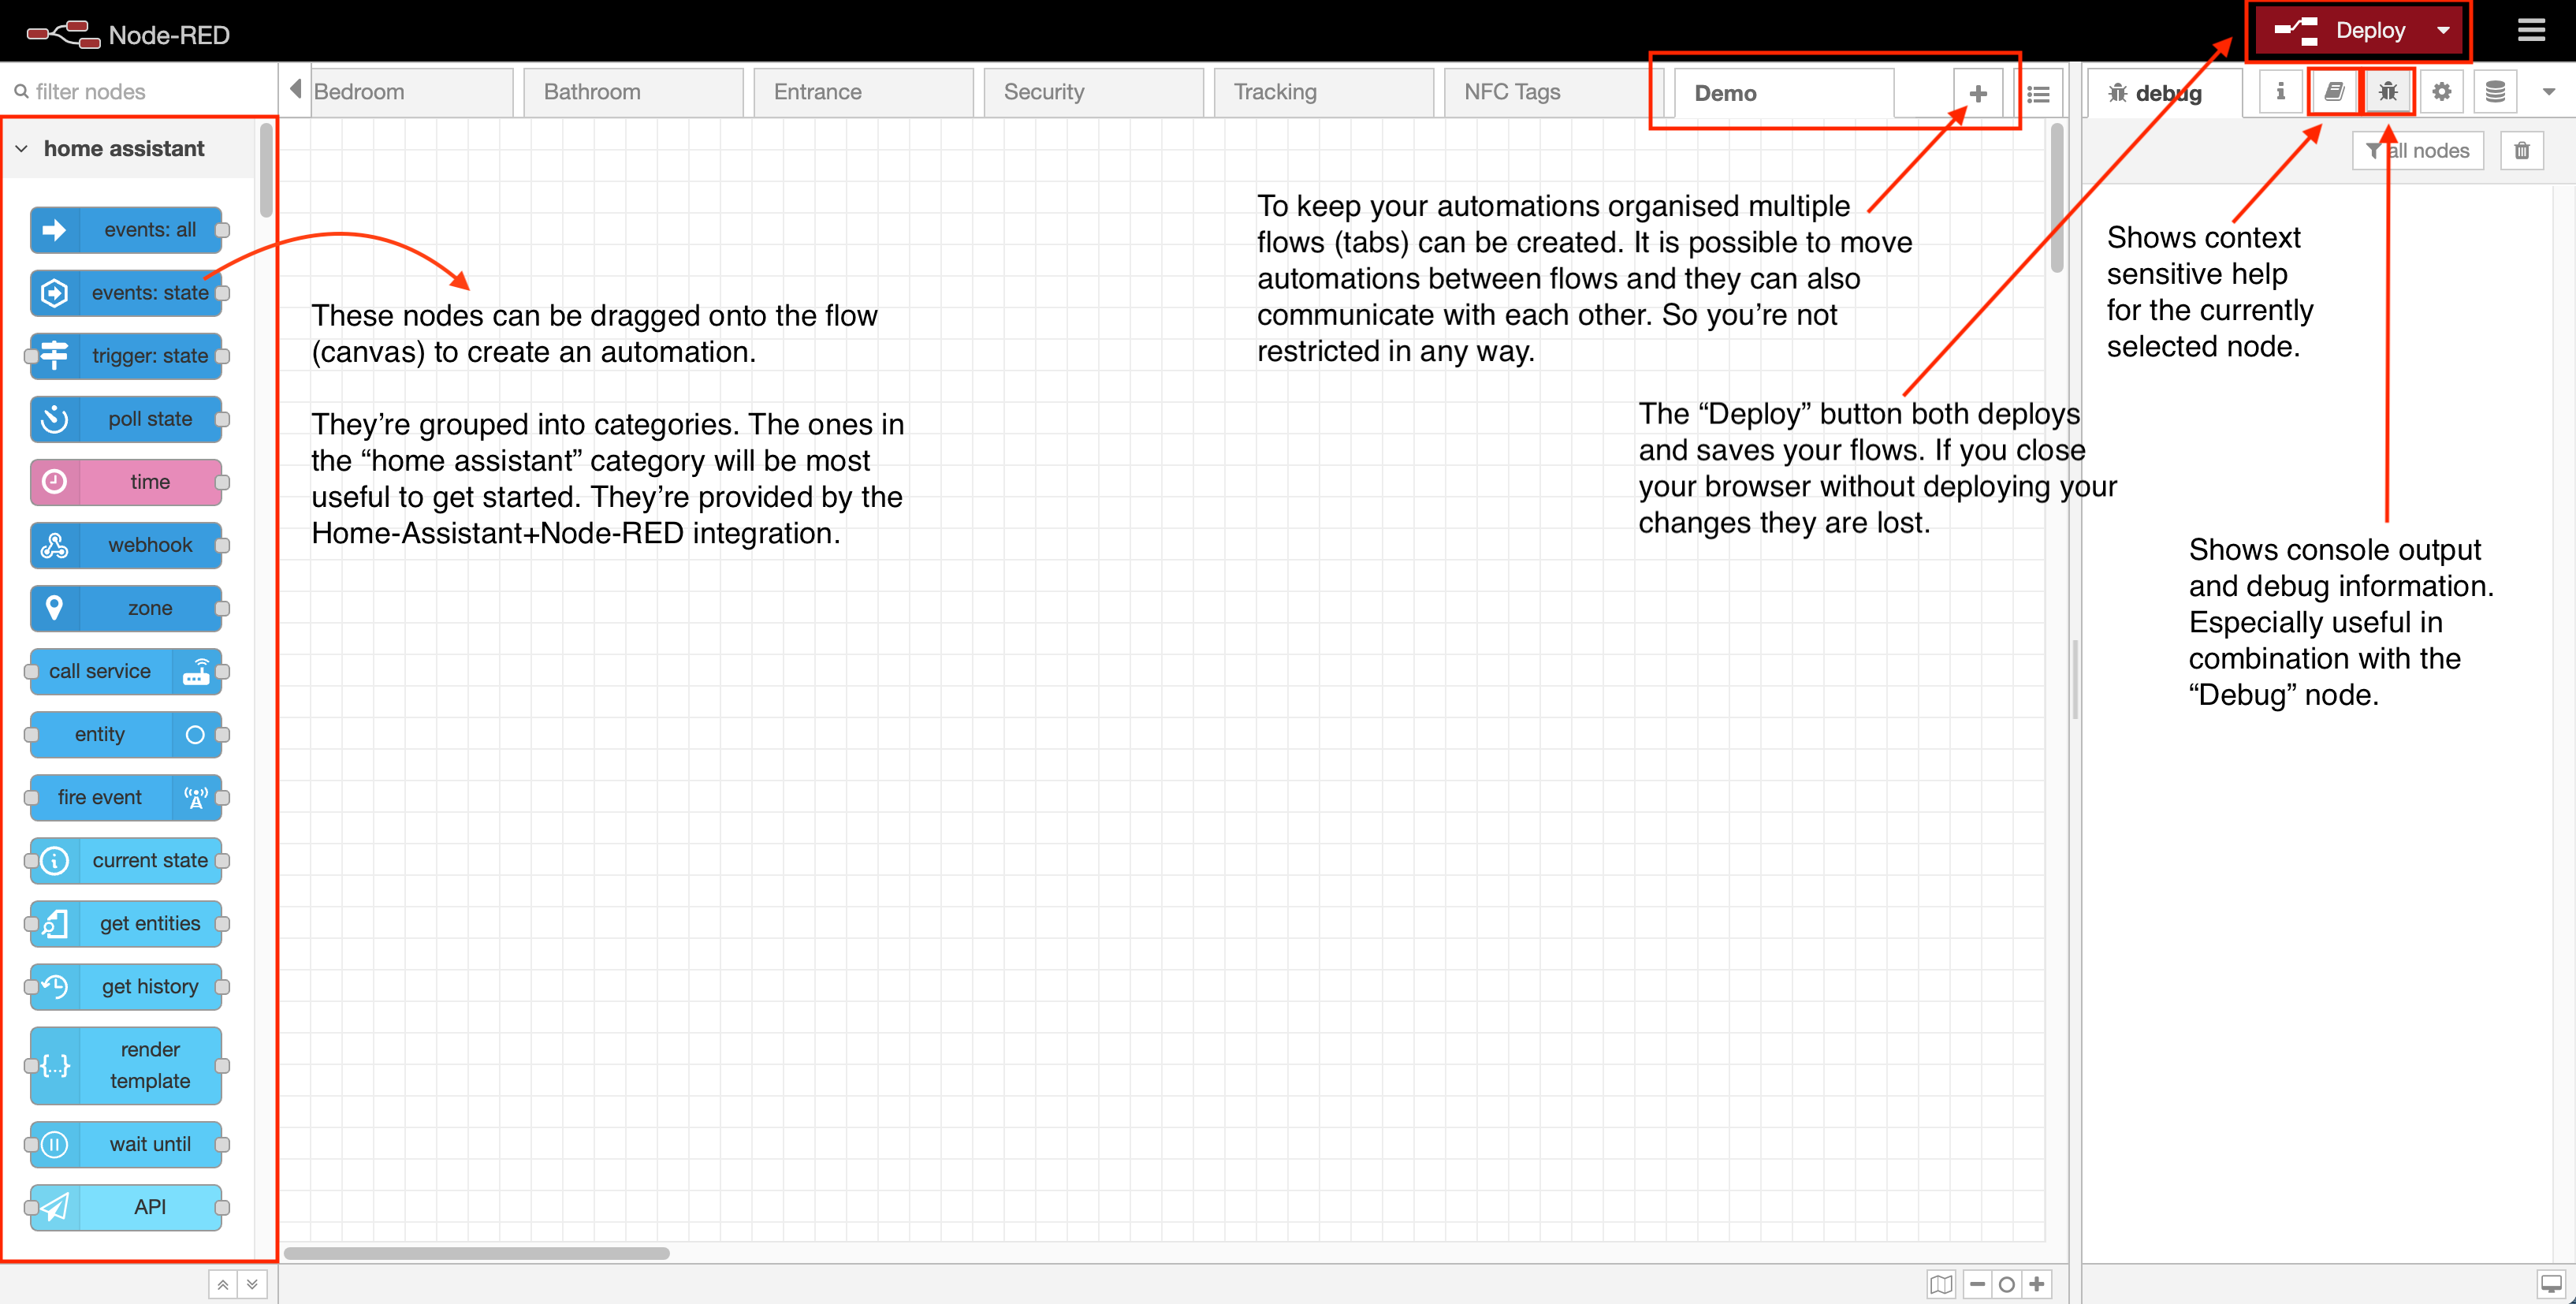This screenshot has width=2576, height=1304.
Task: Select the 'entity' node
Action: 126,734
